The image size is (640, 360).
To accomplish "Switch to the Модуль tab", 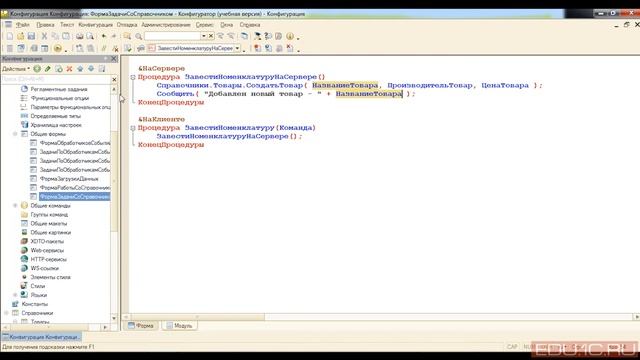I will pyautogui.click(x=179, y=325).
